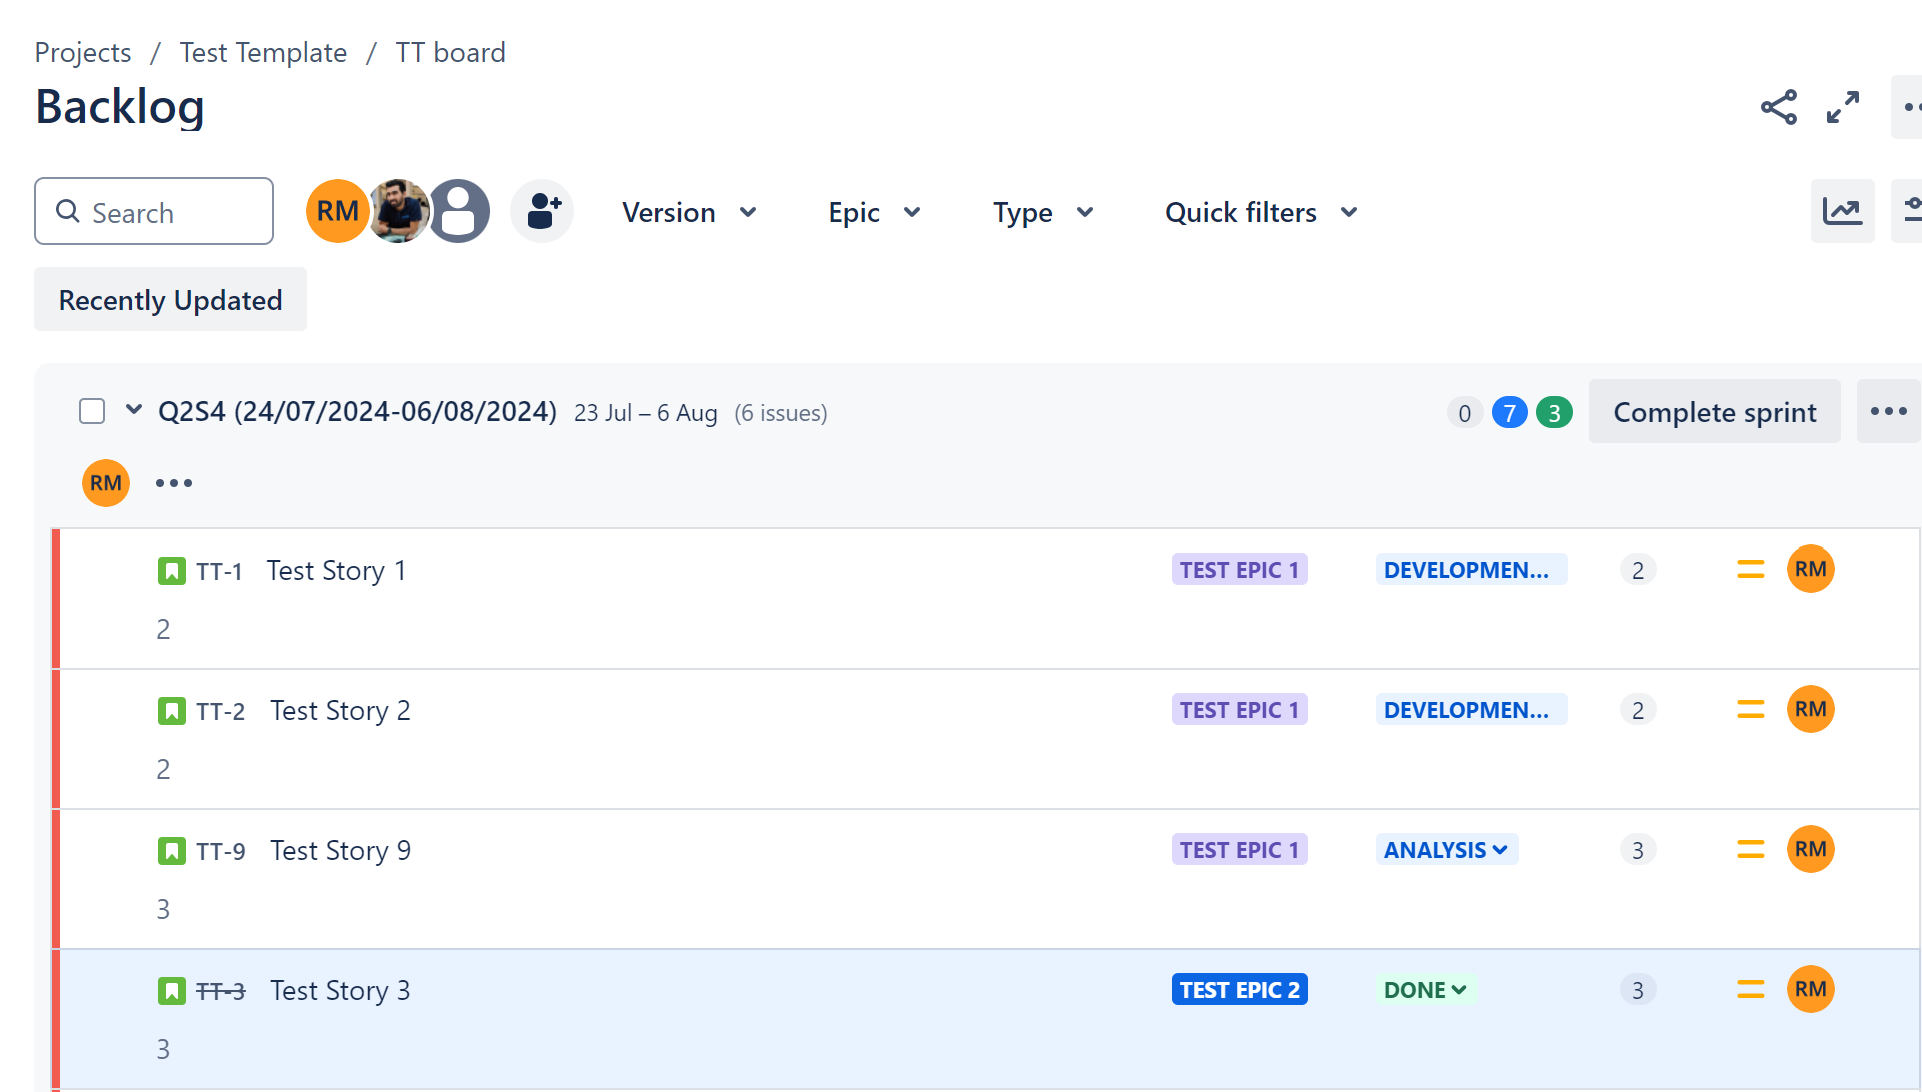Open sprint actions menu next to Complete sprint
1922x1092 pixels.
1888,411
